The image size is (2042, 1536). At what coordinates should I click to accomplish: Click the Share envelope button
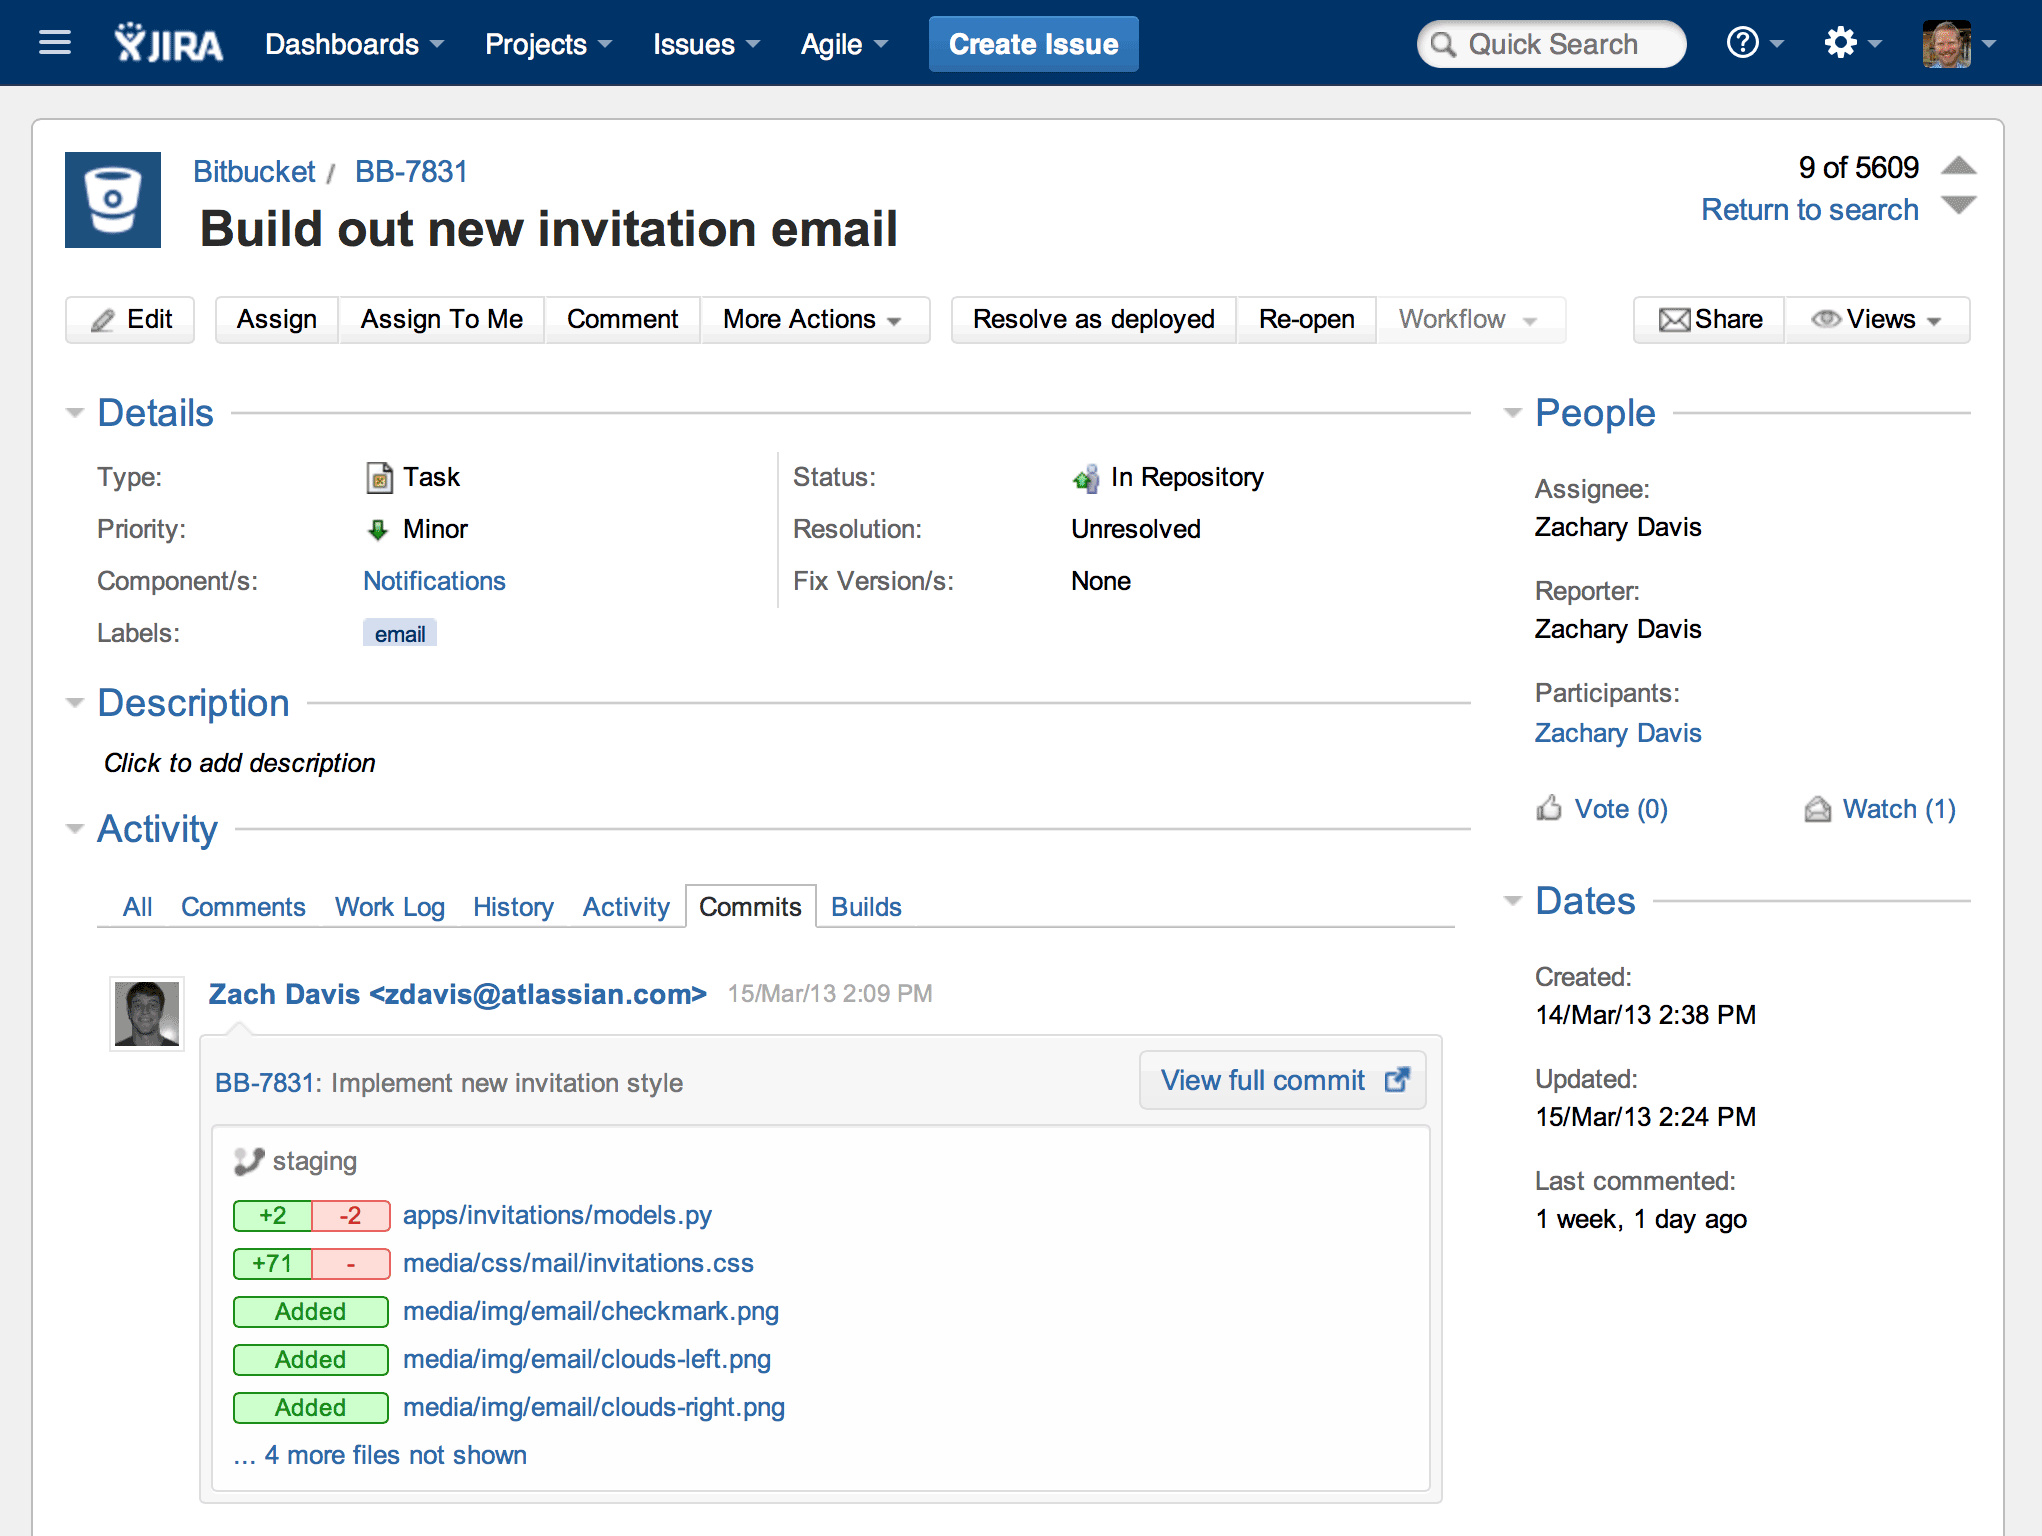coord(1709,319)
